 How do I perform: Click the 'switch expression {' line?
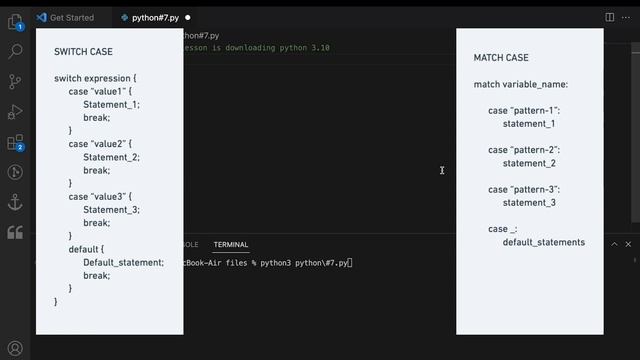coord(95,78)
